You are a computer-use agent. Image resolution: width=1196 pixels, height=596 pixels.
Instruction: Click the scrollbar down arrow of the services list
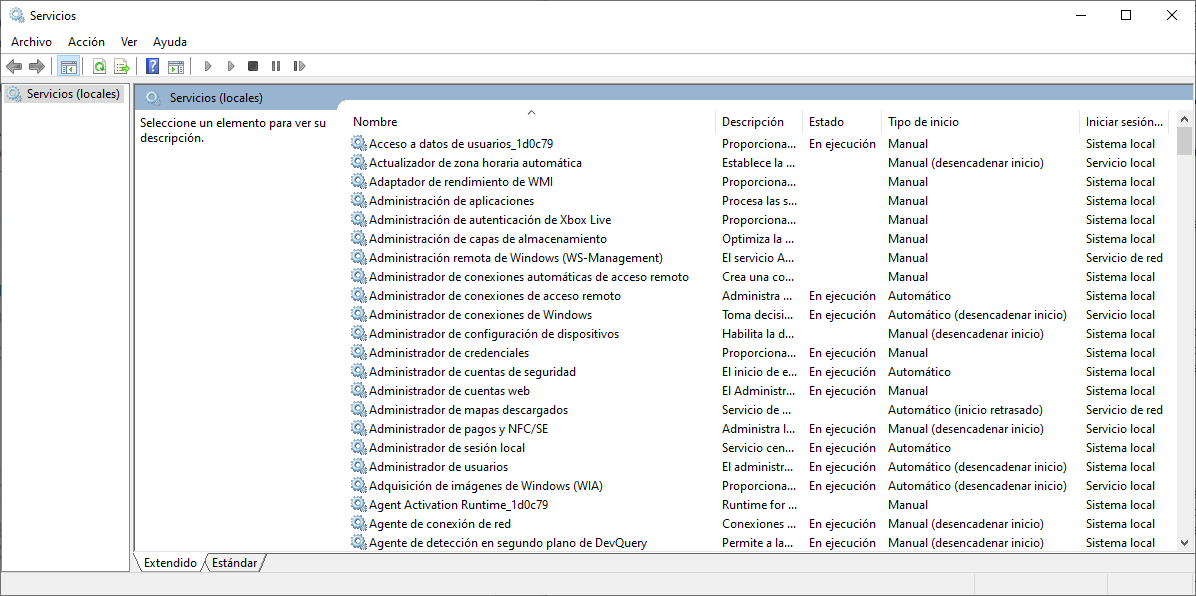tap(1185, 543)
